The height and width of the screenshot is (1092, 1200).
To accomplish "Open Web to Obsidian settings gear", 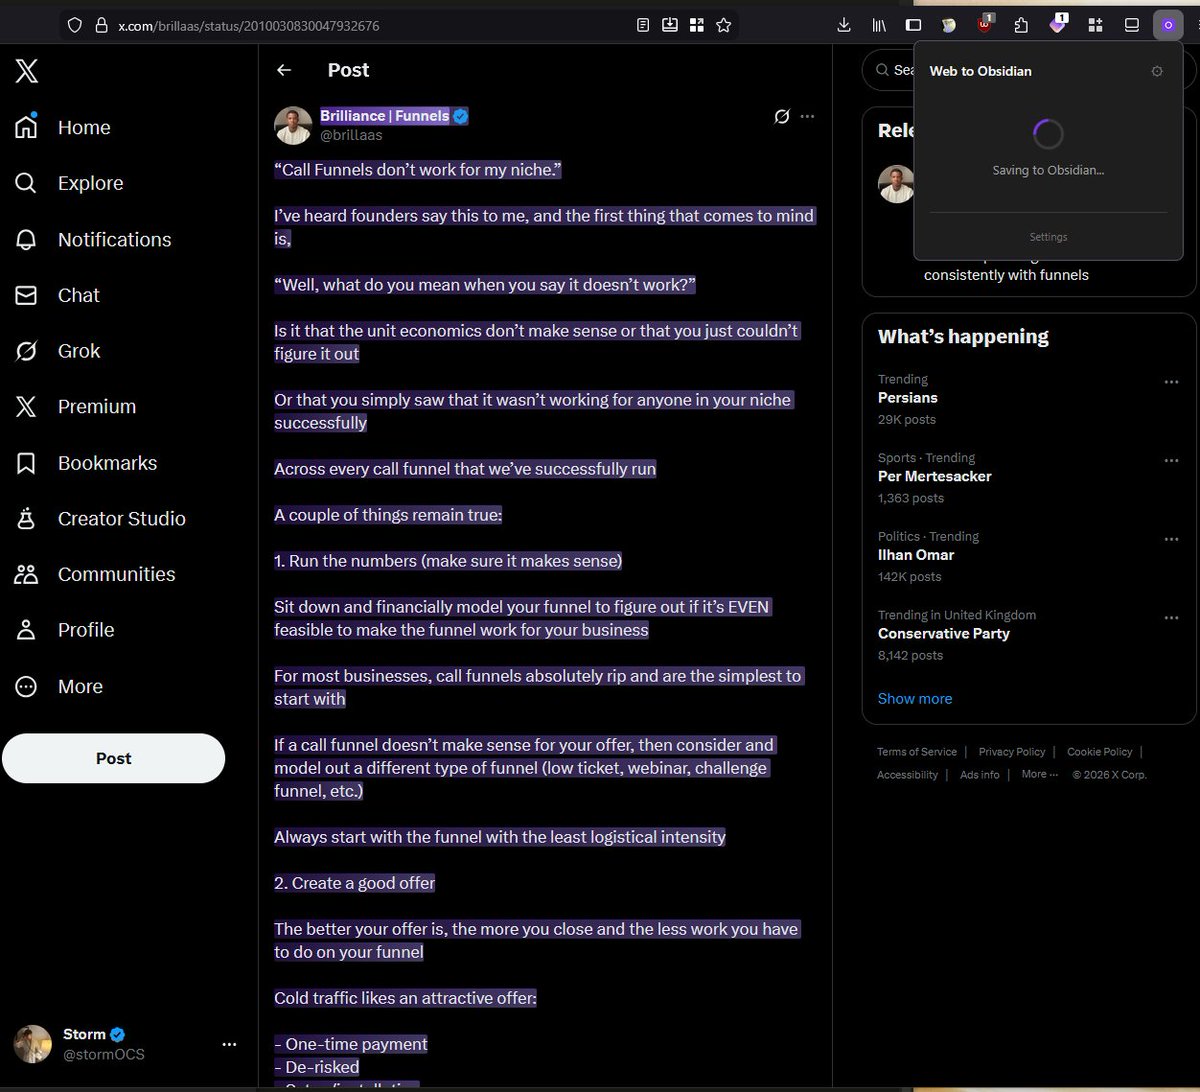I will coord(1157,71).
